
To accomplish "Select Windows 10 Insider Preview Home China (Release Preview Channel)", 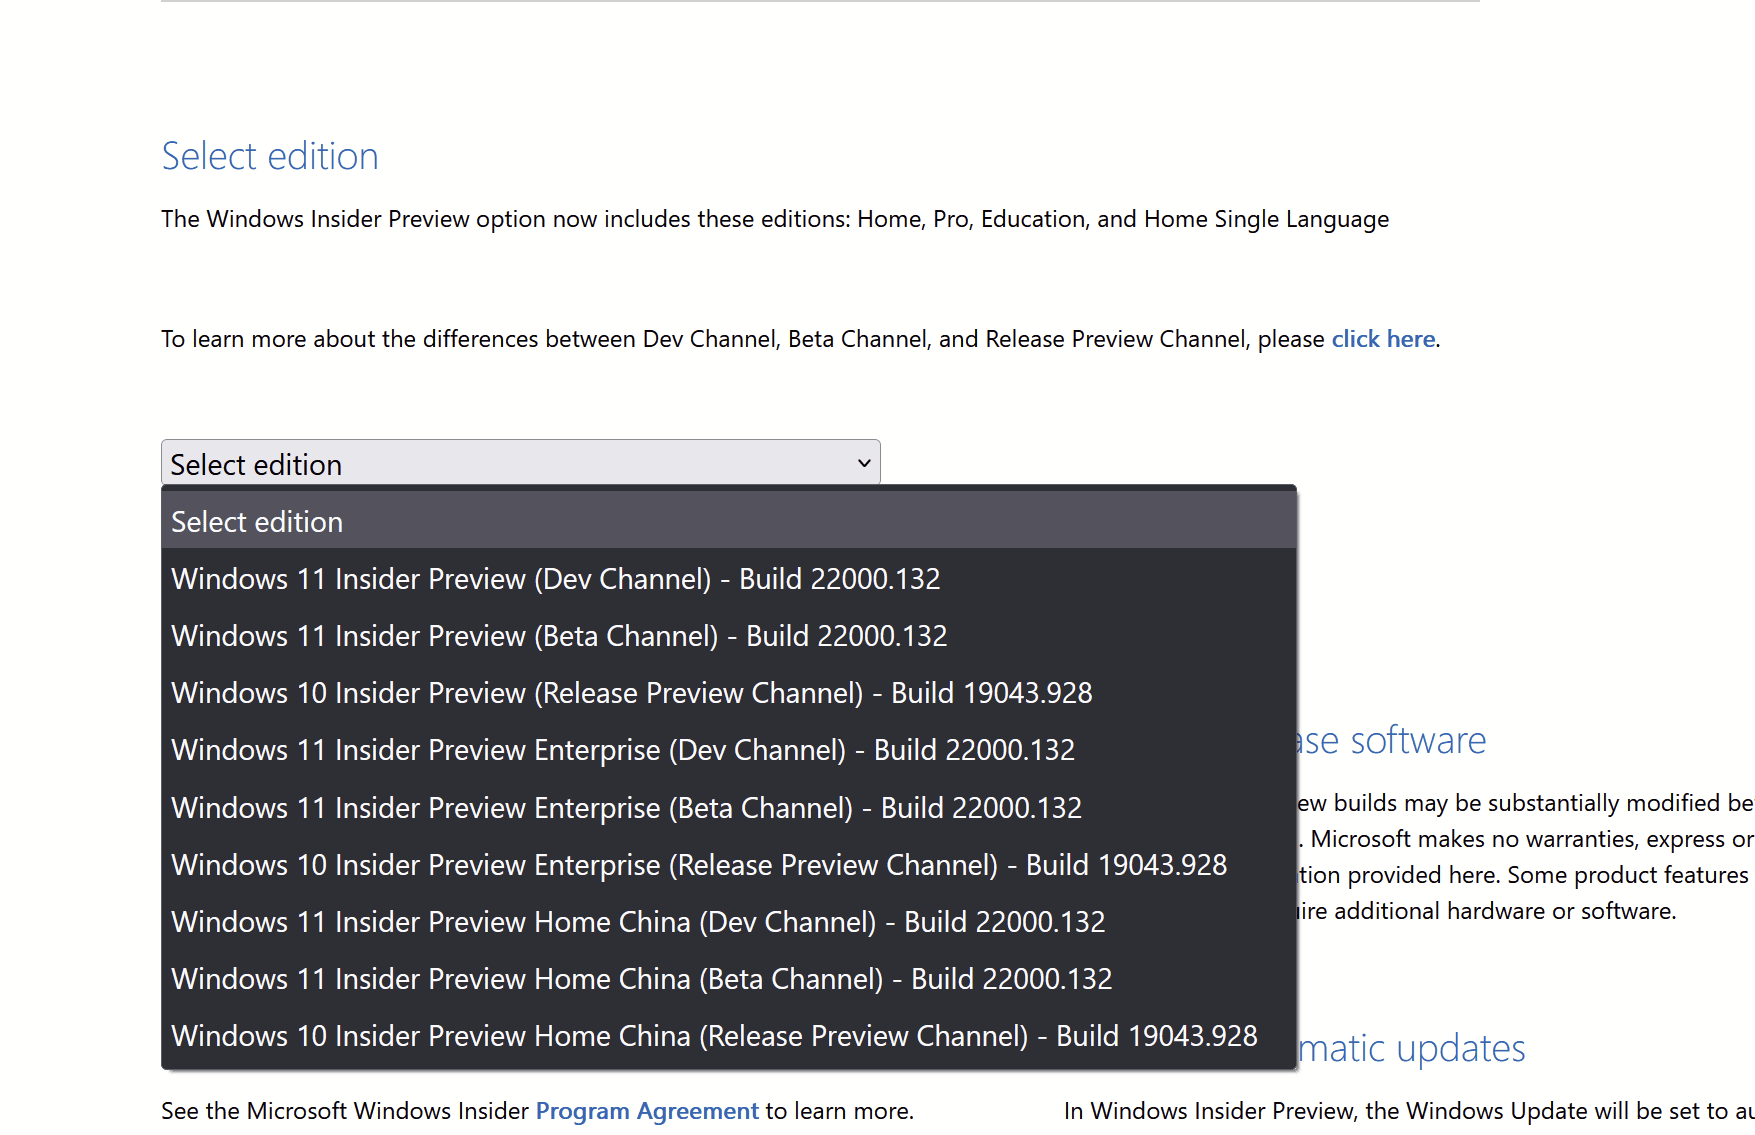I will (x=729, y=1036).
